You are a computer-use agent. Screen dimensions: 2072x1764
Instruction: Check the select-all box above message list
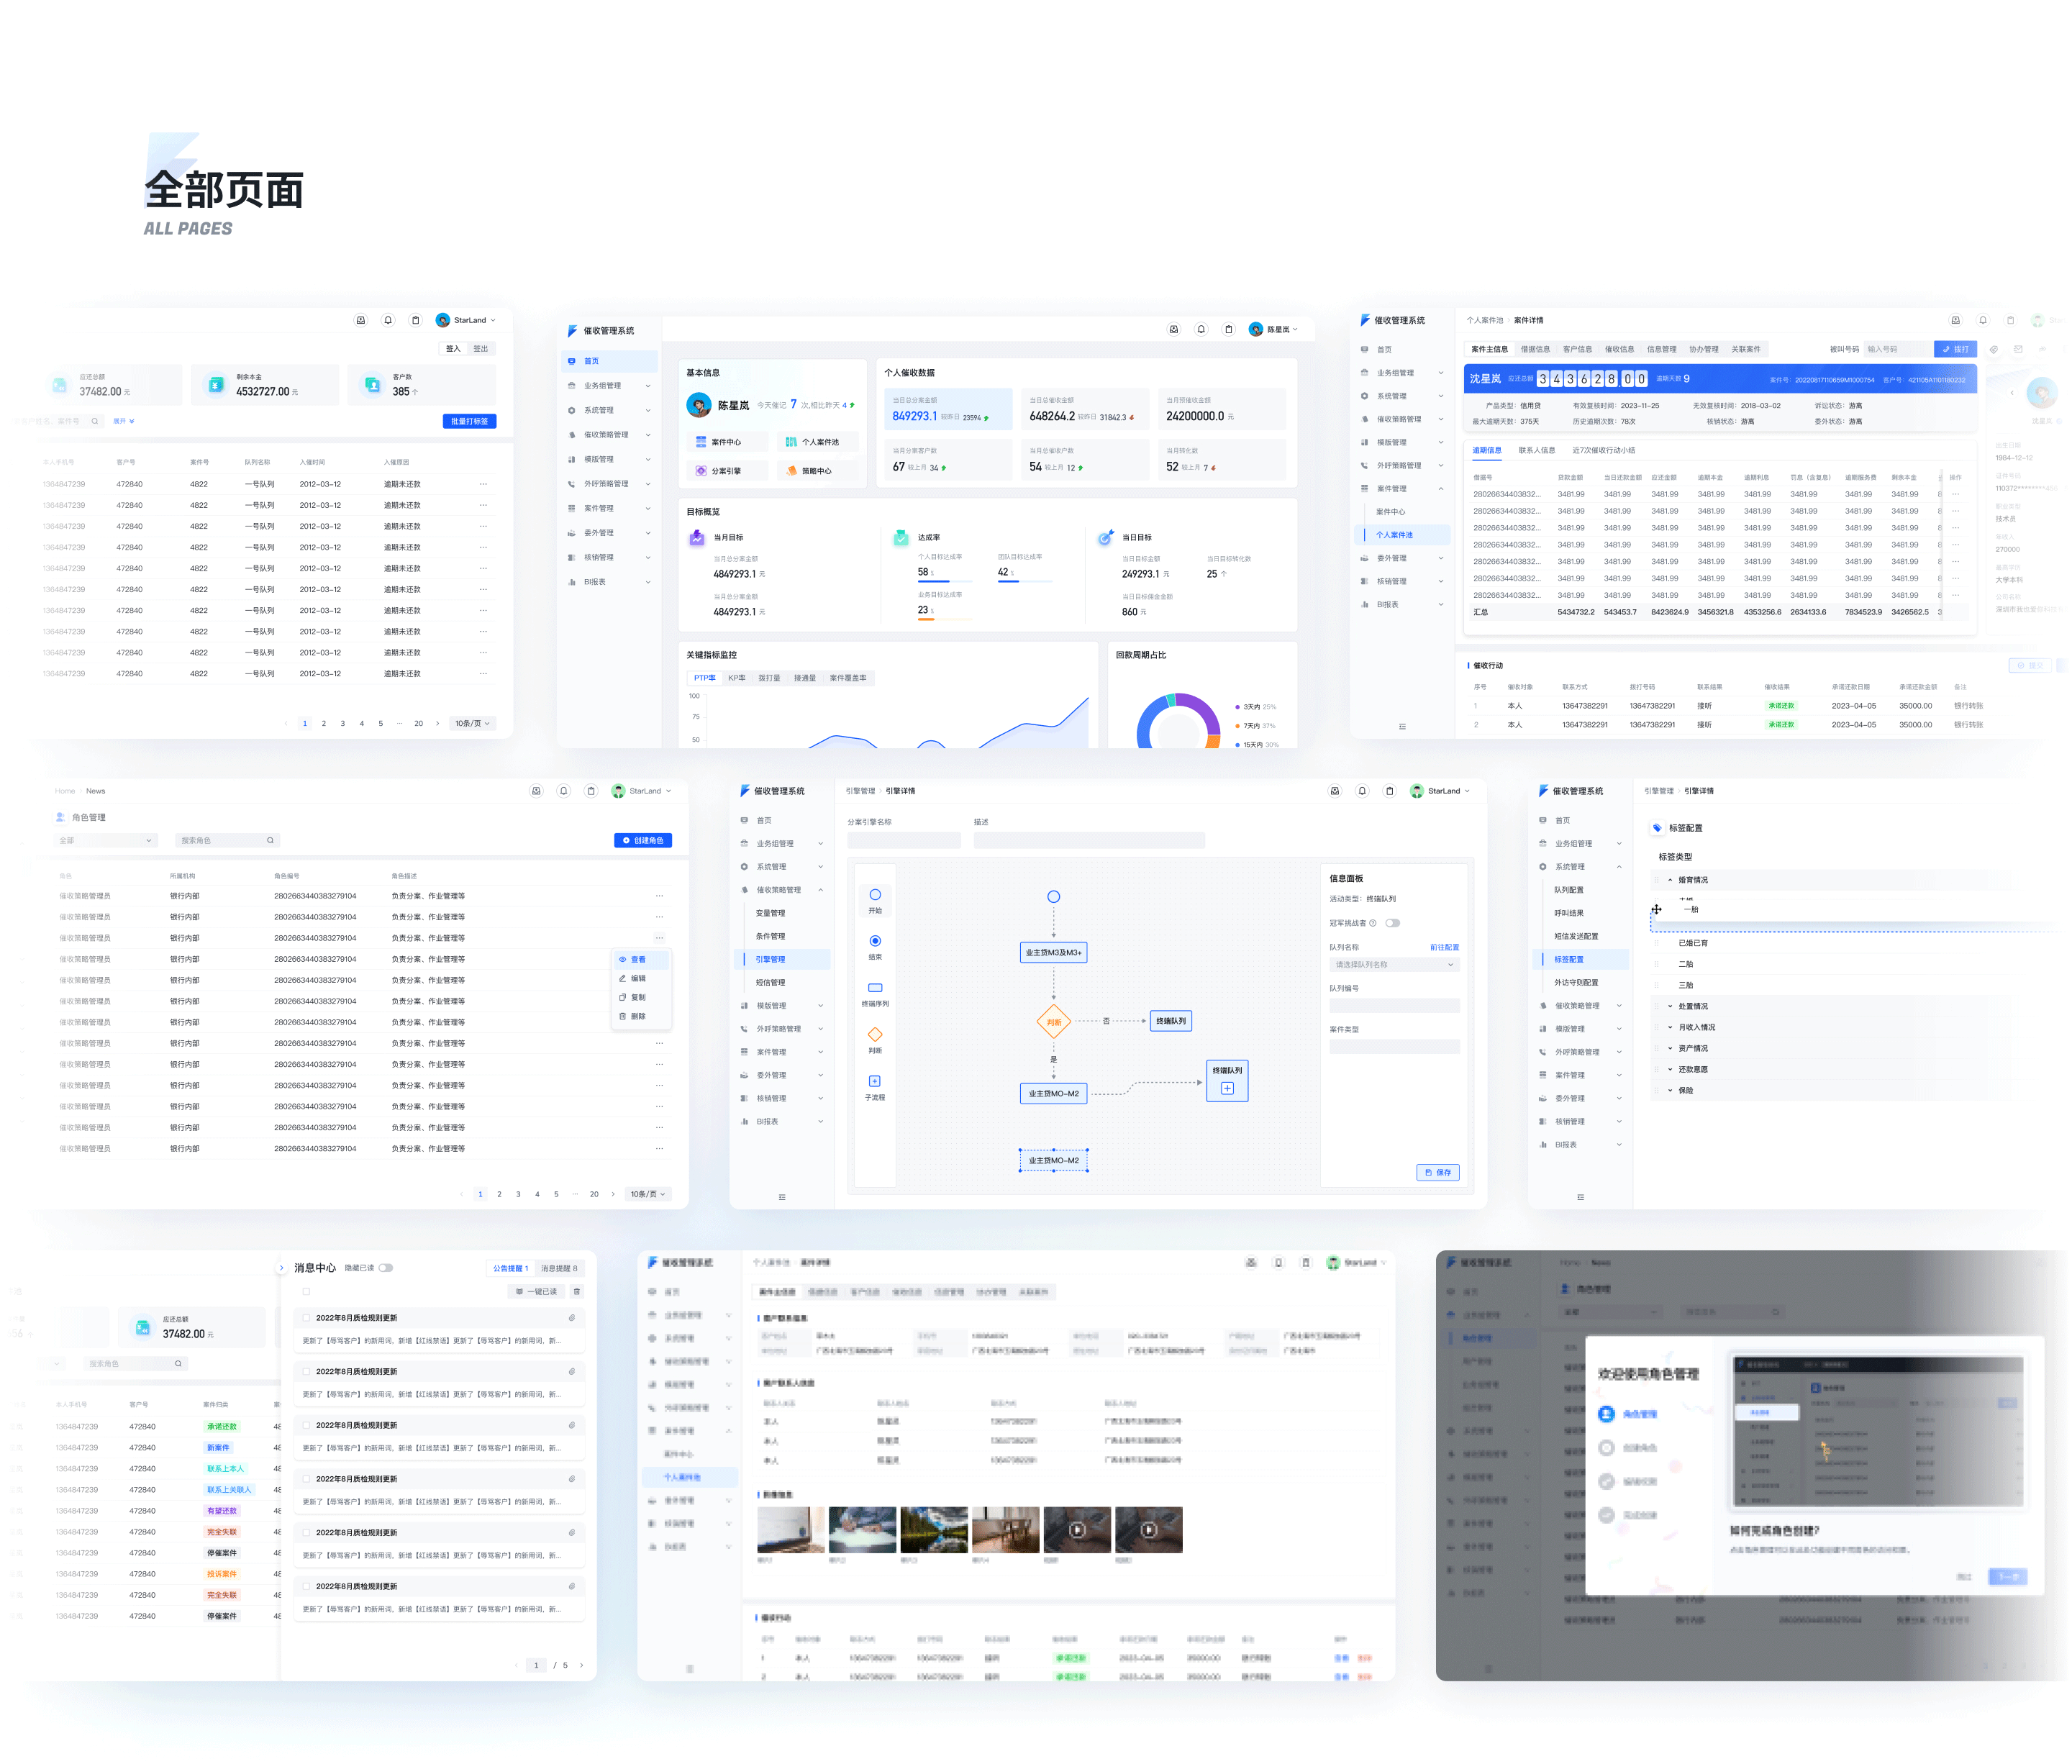pyautogui.click(x=306, y=1291)
